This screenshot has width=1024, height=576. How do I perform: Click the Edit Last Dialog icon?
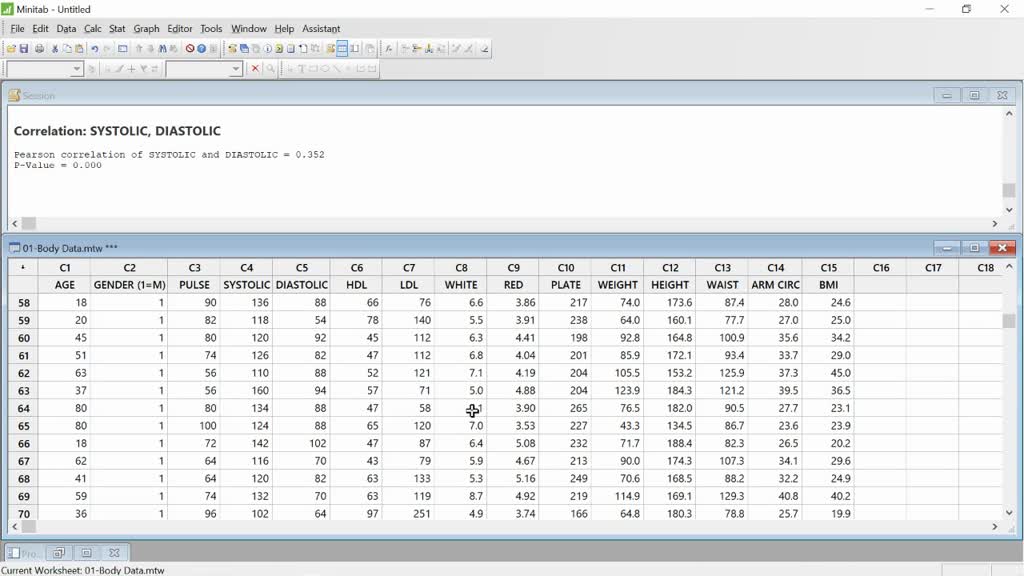coord(122,49)
